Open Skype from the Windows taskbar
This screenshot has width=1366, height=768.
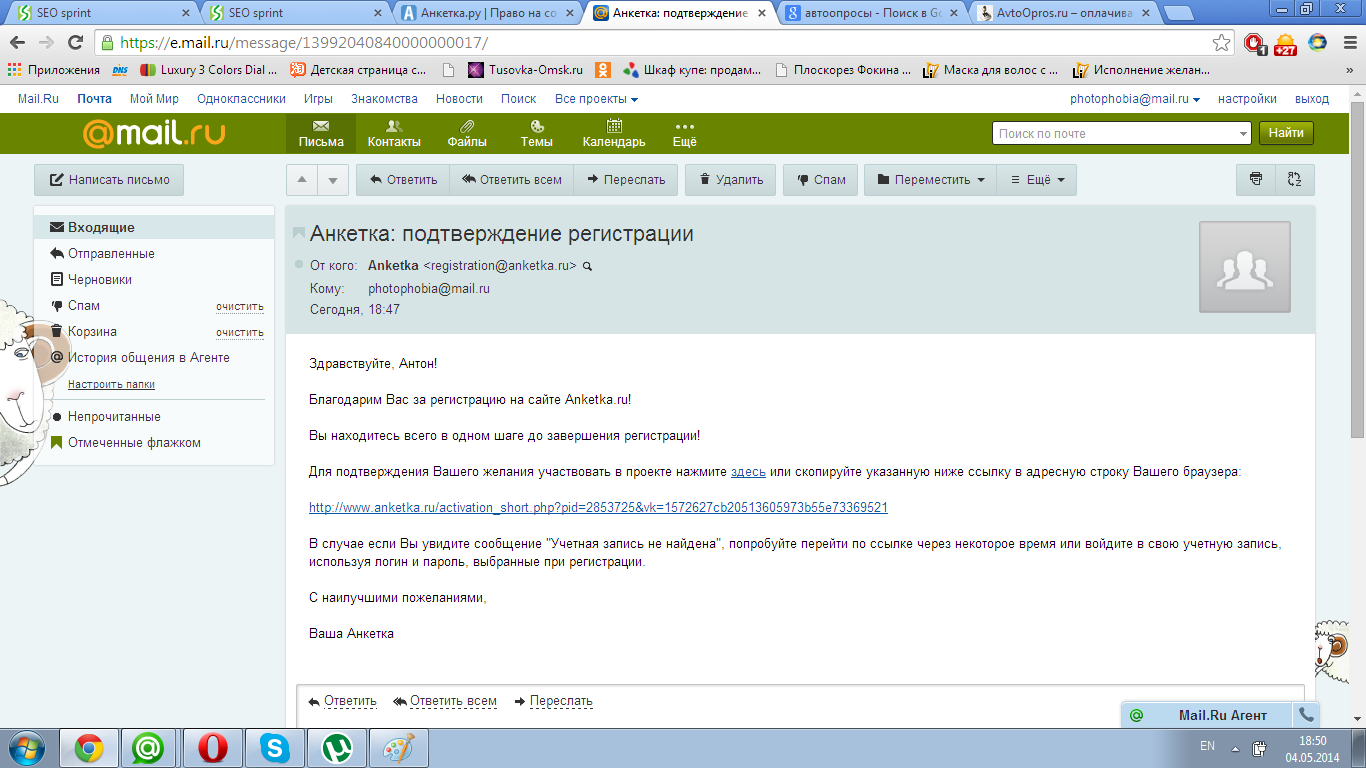pos(274,747)
